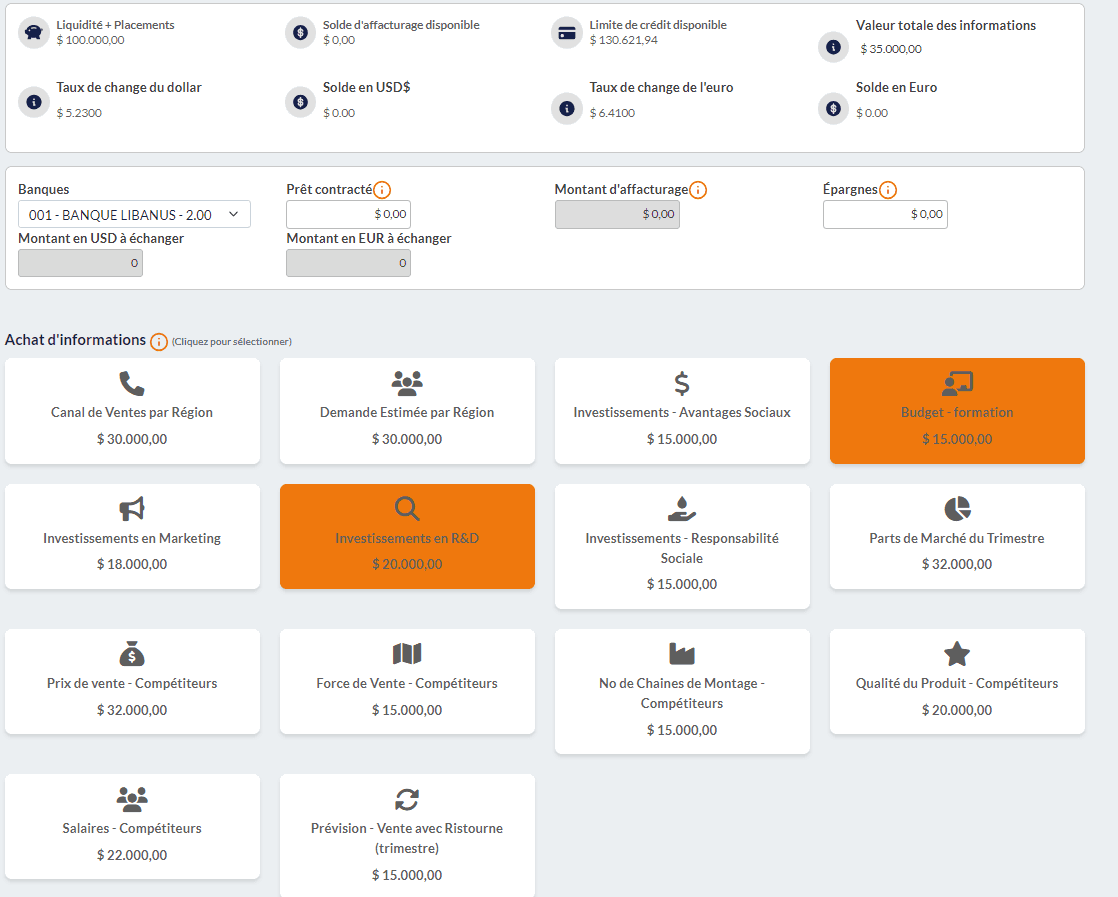Viewport: 1118px width, 897px height.
Task: Deselect the Investissements en R&D information card
Action: pyautogui.click(x=407, y=537)
